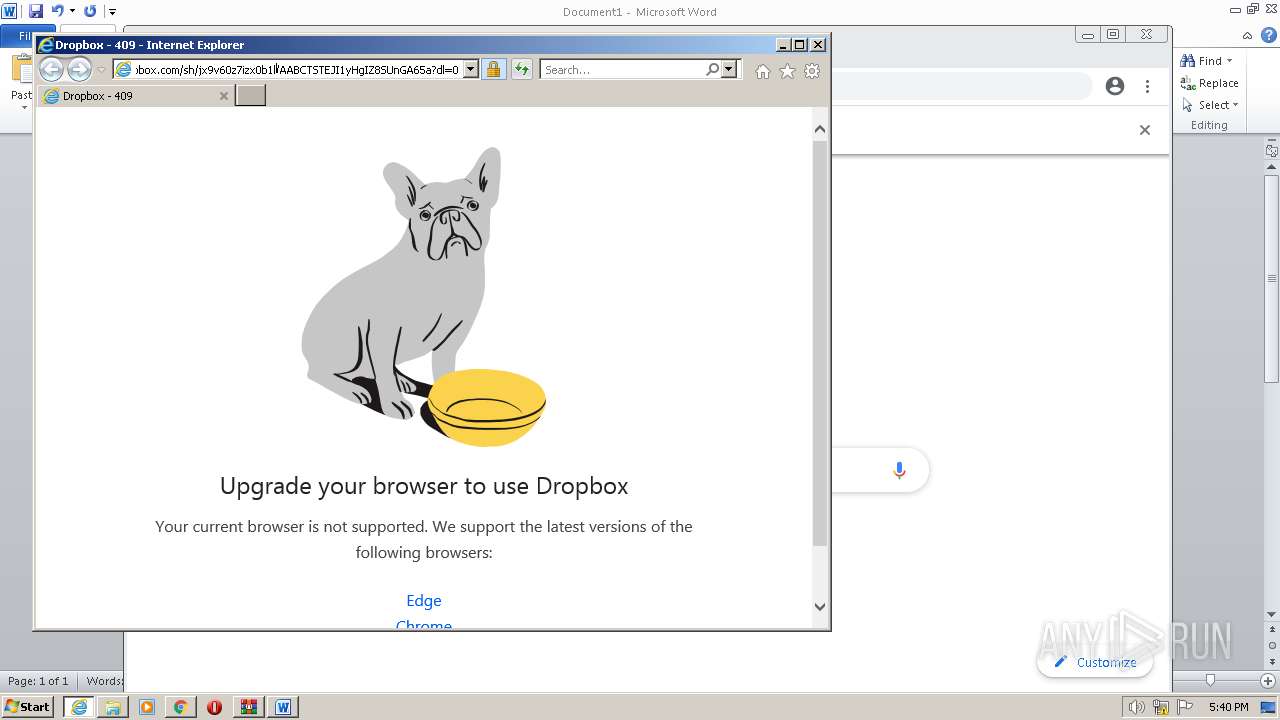Open the Find dropdown arrow in Word
Image resolution: width=1280 pixels, height=720 pixels.
coord(1229,61)
